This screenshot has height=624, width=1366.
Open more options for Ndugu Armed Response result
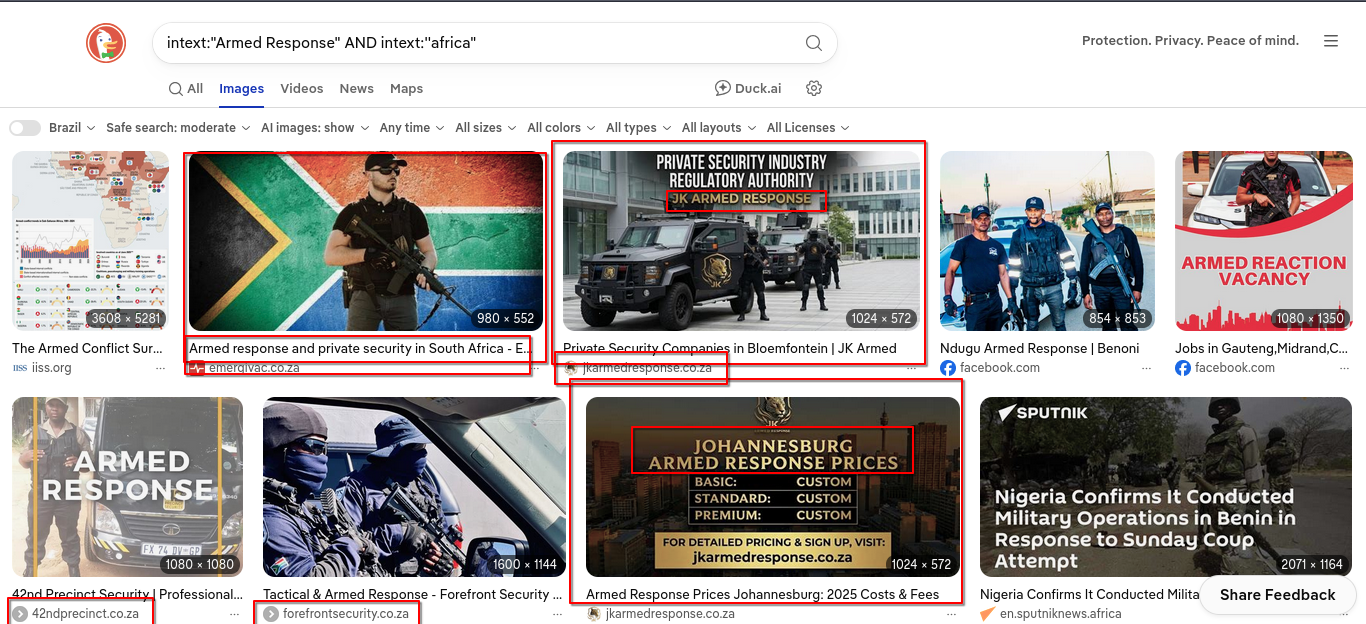click(x=1146, y=368)
